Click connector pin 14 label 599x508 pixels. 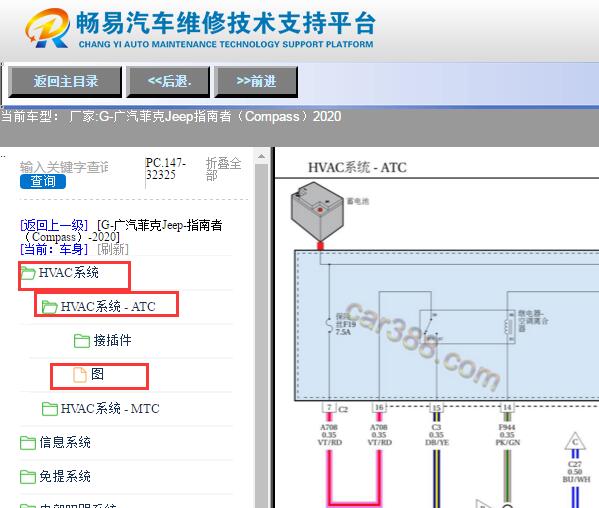pyautogui.click(x=507, y=408)
